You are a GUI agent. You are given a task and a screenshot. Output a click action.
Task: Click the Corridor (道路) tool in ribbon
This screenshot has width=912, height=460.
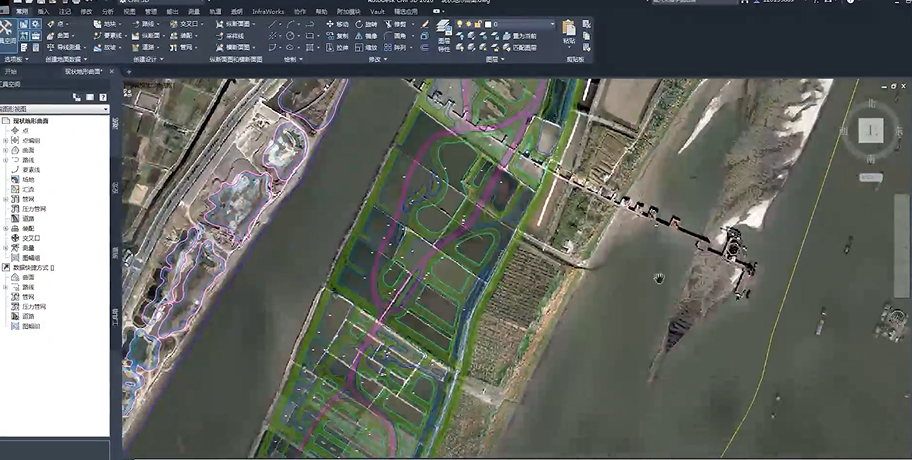click(x=145, y=47)
